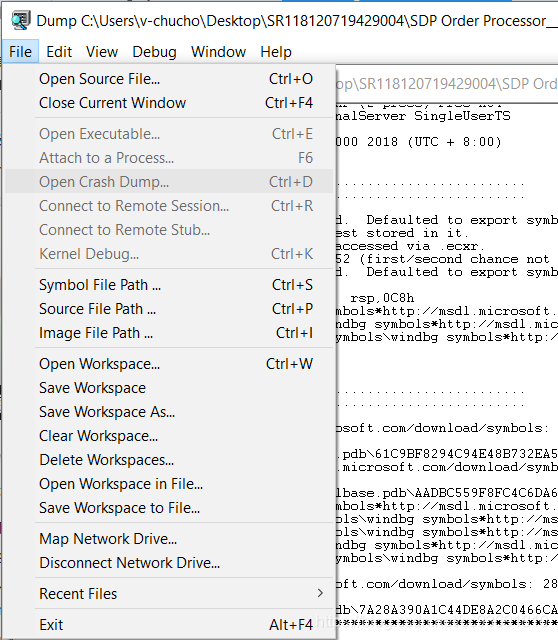Click Connect to Remote Session... entry

point(169,206)
